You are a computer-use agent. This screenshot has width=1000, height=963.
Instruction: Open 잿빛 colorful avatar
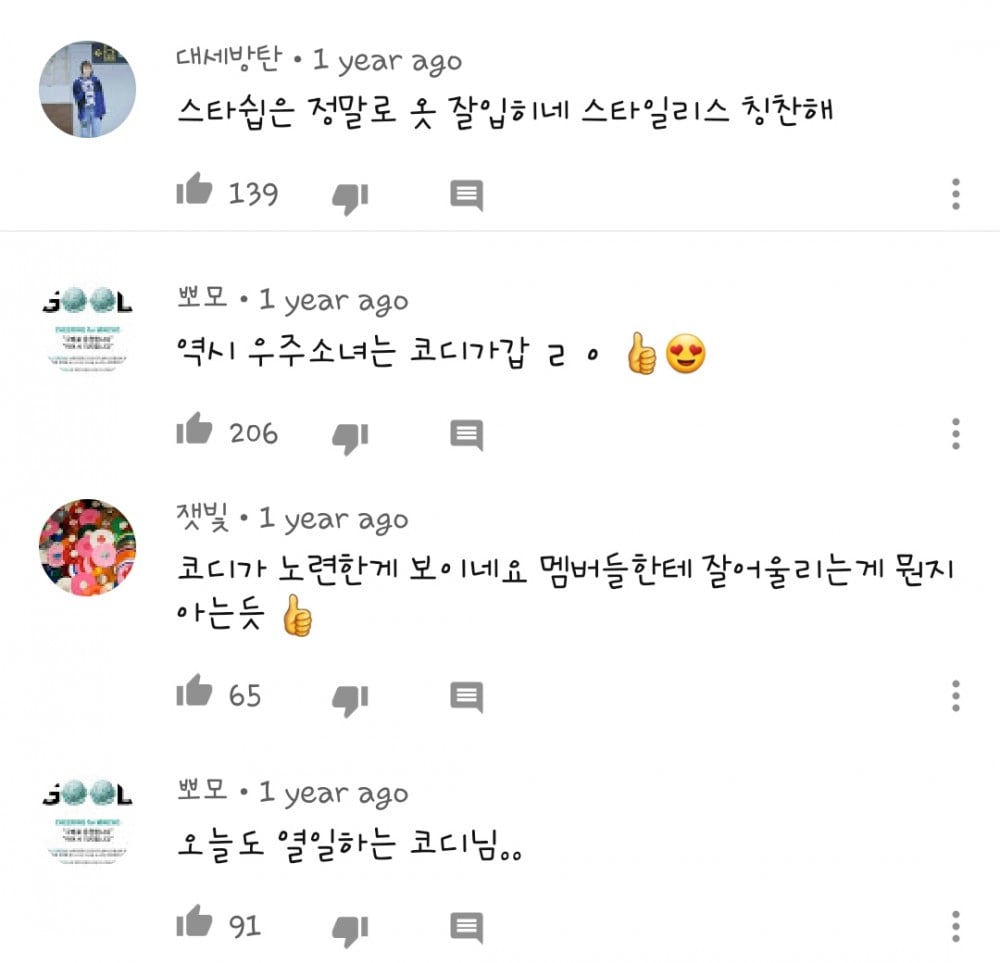pyautogui.click(x=87, y=547)
